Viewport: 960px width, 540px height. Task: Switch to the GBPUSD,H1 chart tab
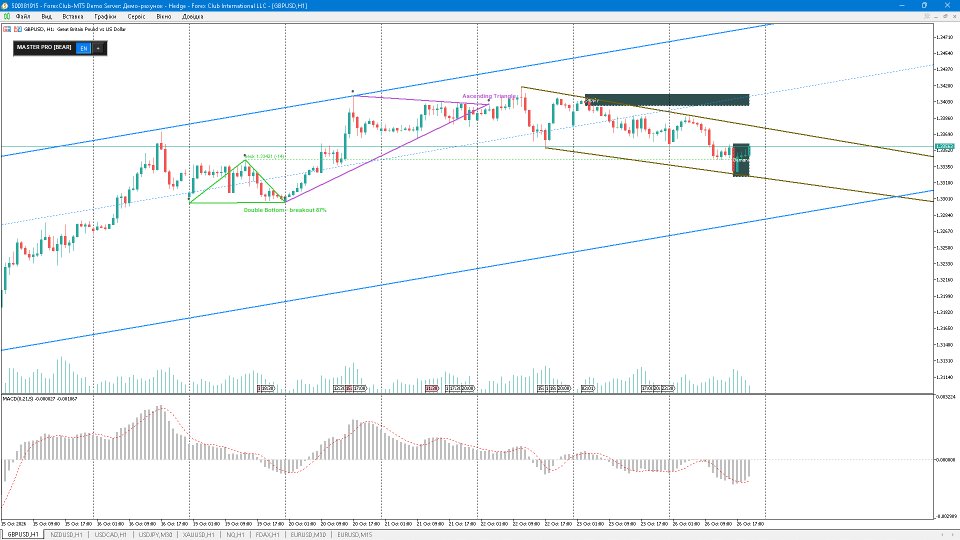click(x=23, y=534)
